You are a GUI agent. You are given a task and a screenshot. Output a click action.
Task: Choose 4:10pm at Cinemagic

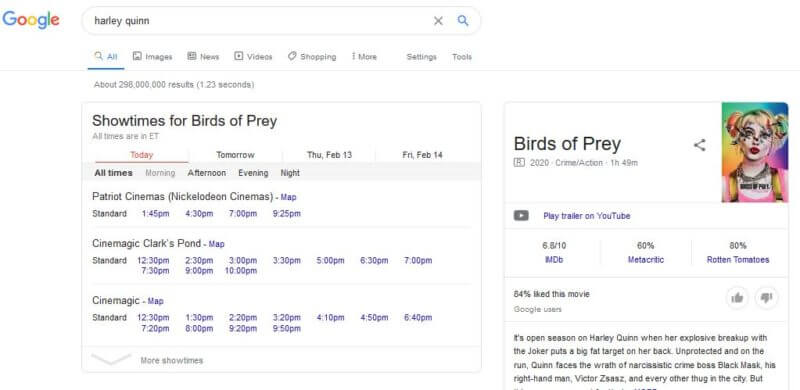click(331, 318)
